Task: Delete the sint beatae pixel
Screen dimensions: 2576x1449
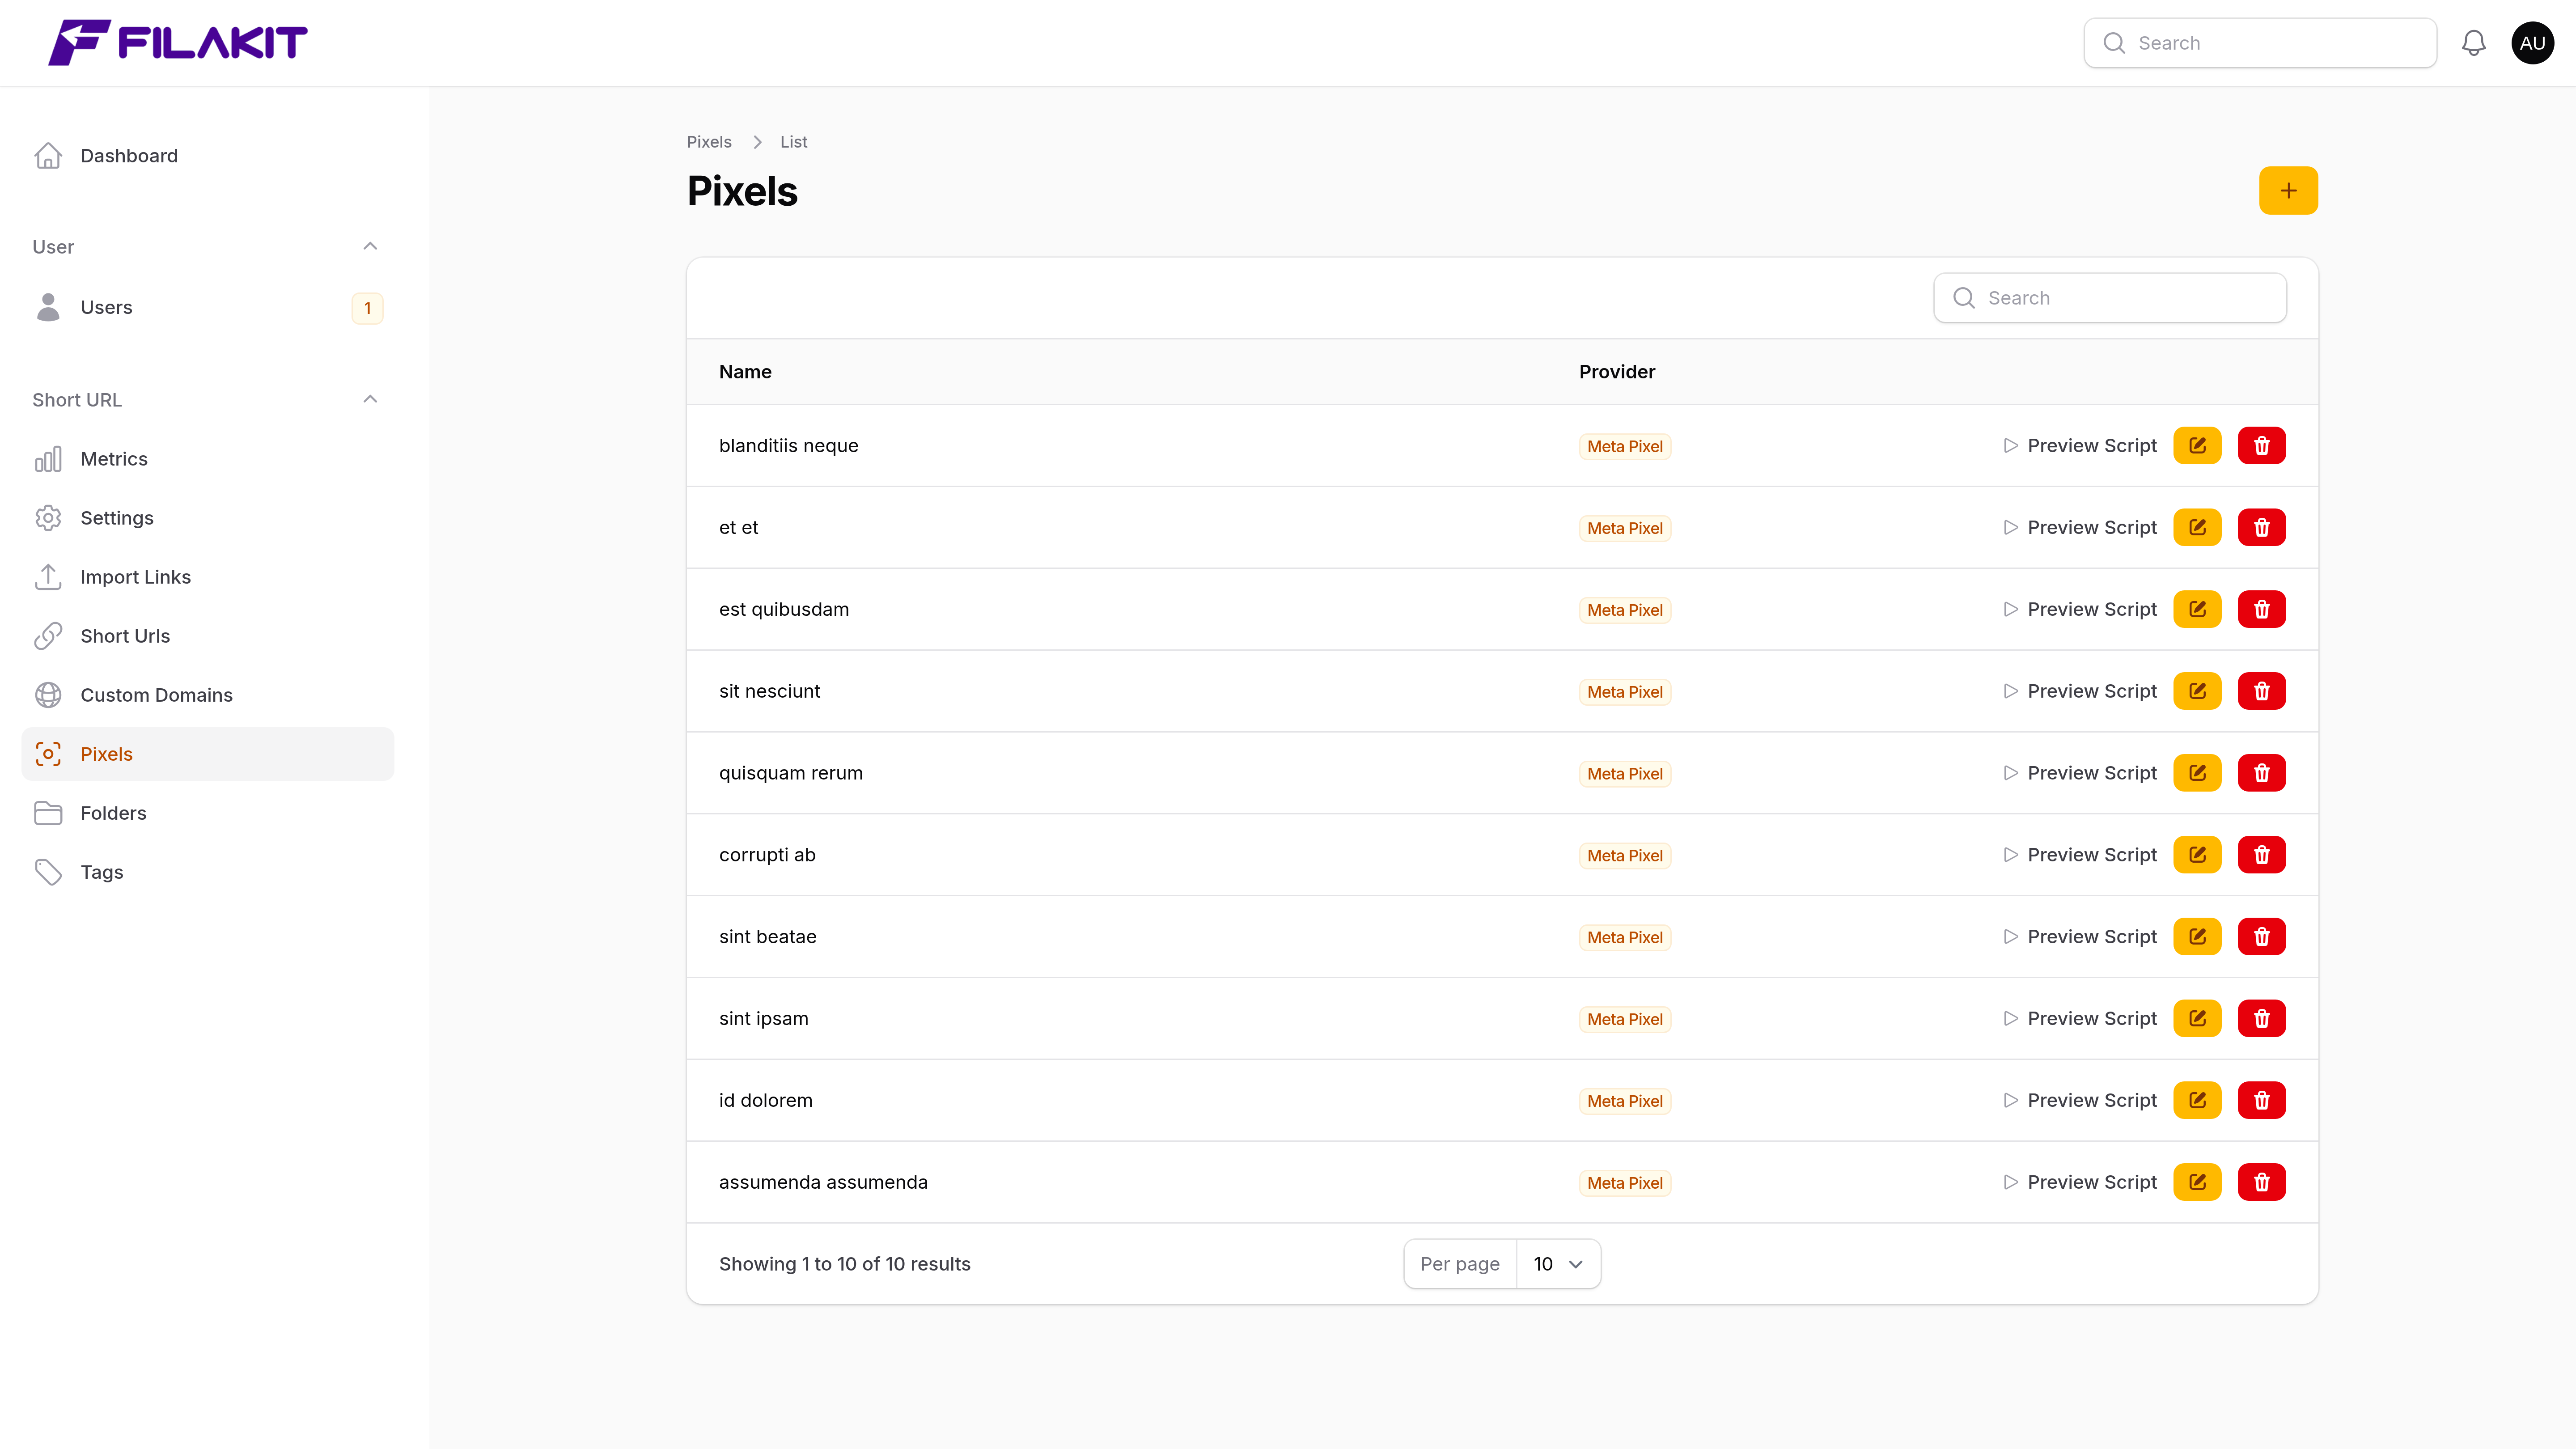Action: [2261, 937]
